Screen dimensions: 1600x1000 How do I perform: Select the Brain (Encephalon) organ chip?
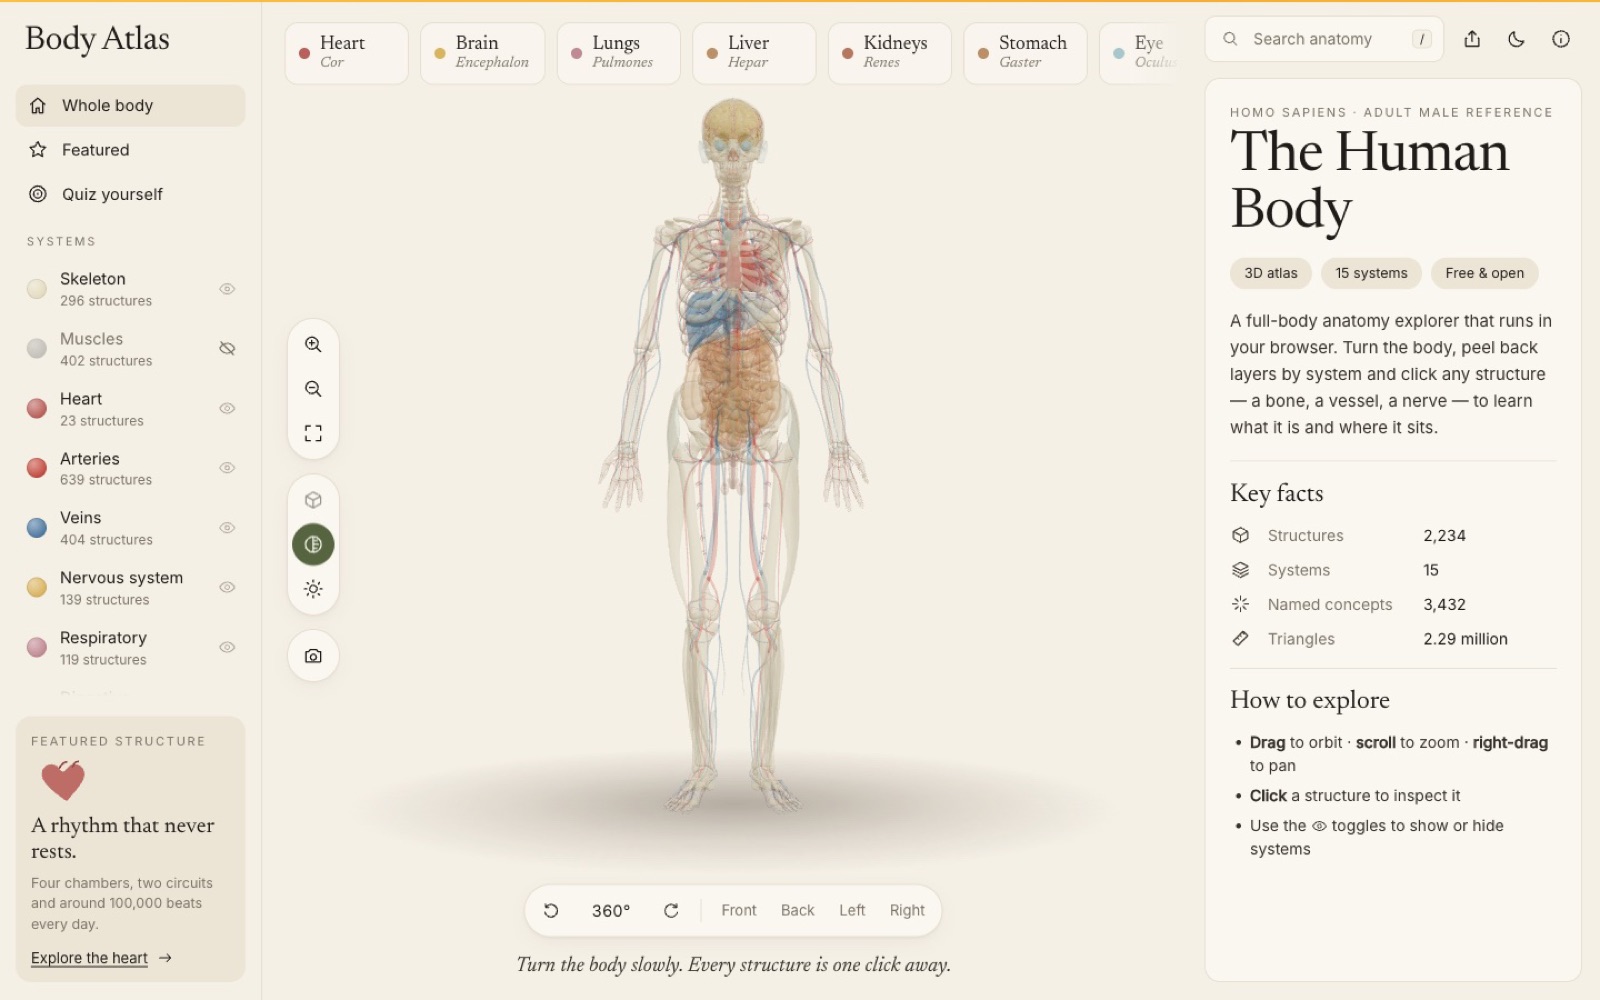(482, 52)
